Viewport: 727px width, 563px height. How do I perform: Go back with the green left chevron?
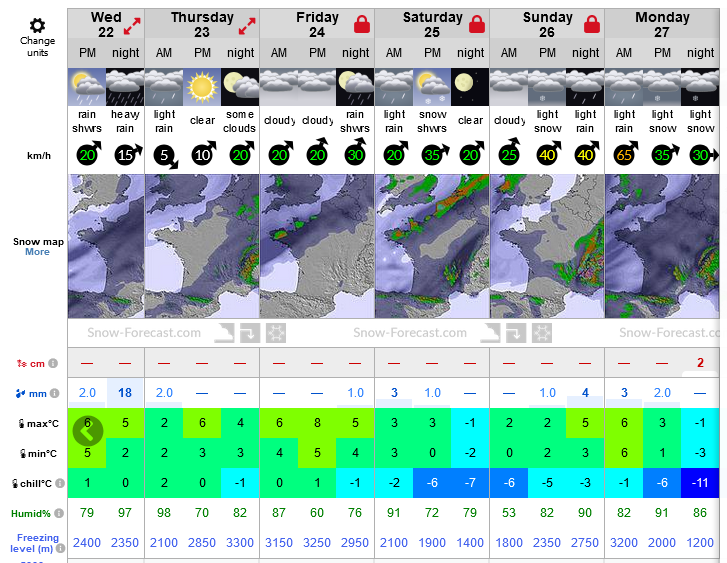pyautogui.click(x=88, y=431)
